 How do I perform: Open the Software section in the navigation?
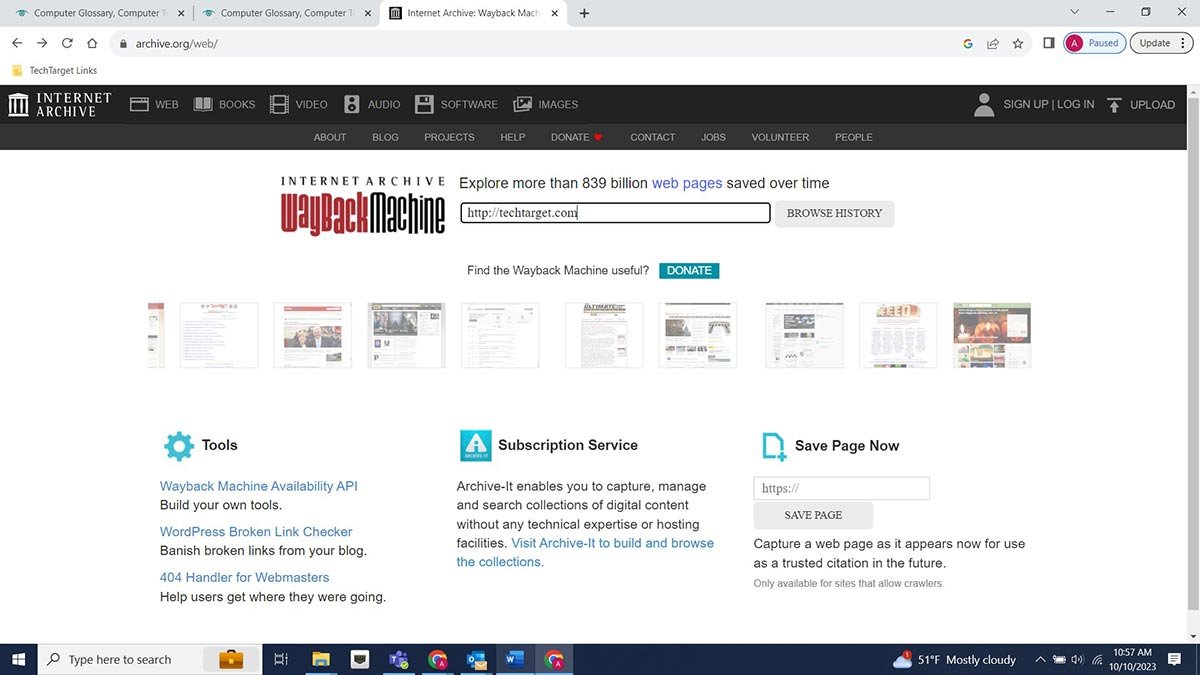pyautogui.click(x=456, y=104)
